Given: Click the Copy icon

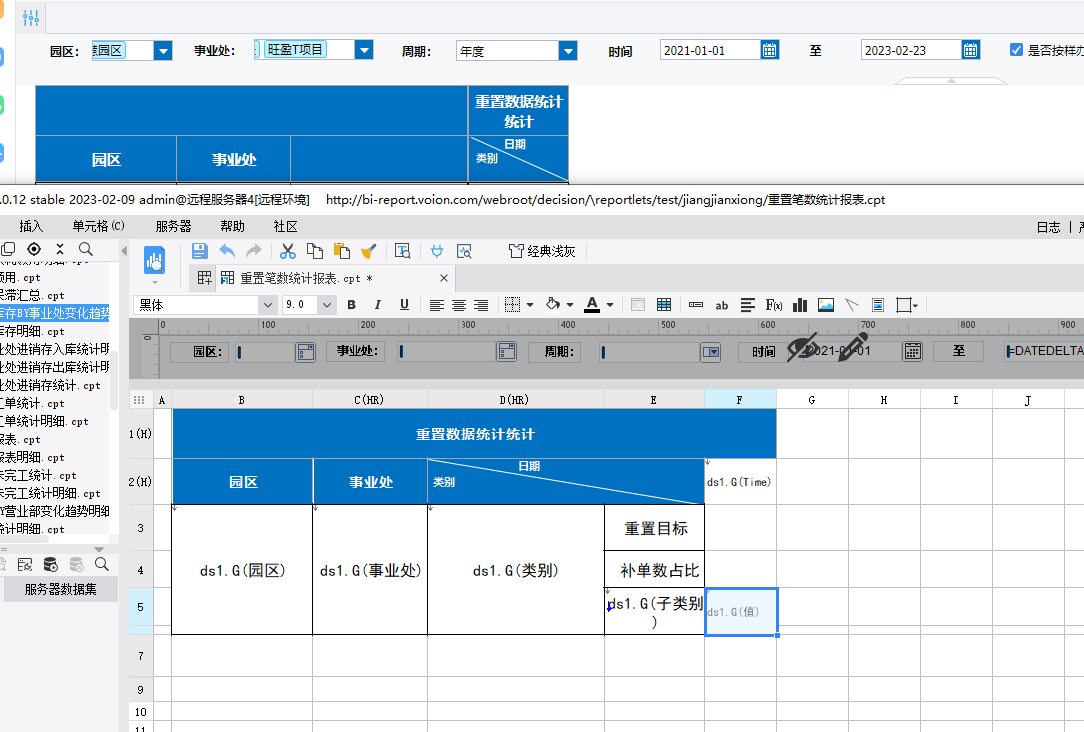Looking at the screenshot, I should click(x=315, y=251).
